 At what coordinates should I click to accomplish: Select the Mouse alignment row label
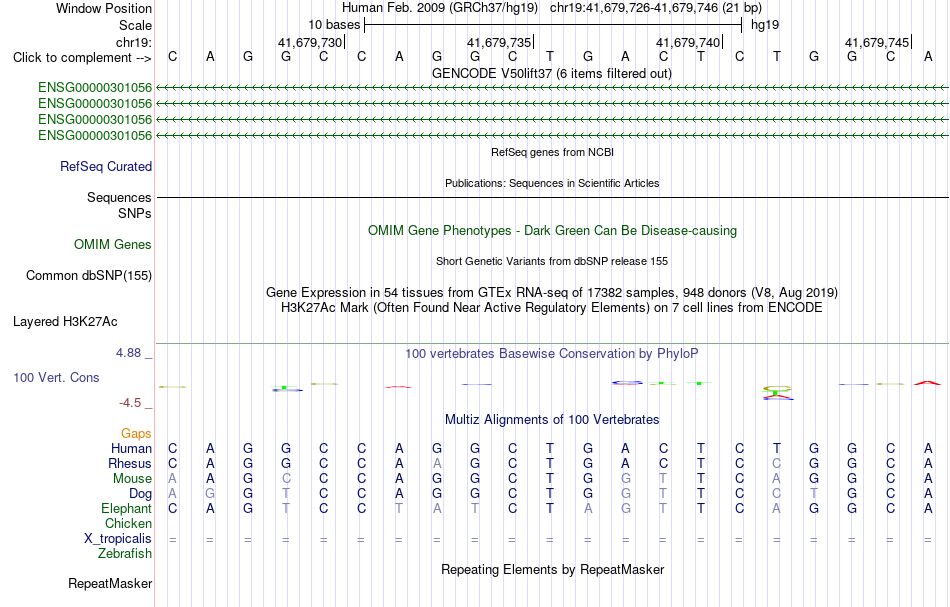point(132,479)
